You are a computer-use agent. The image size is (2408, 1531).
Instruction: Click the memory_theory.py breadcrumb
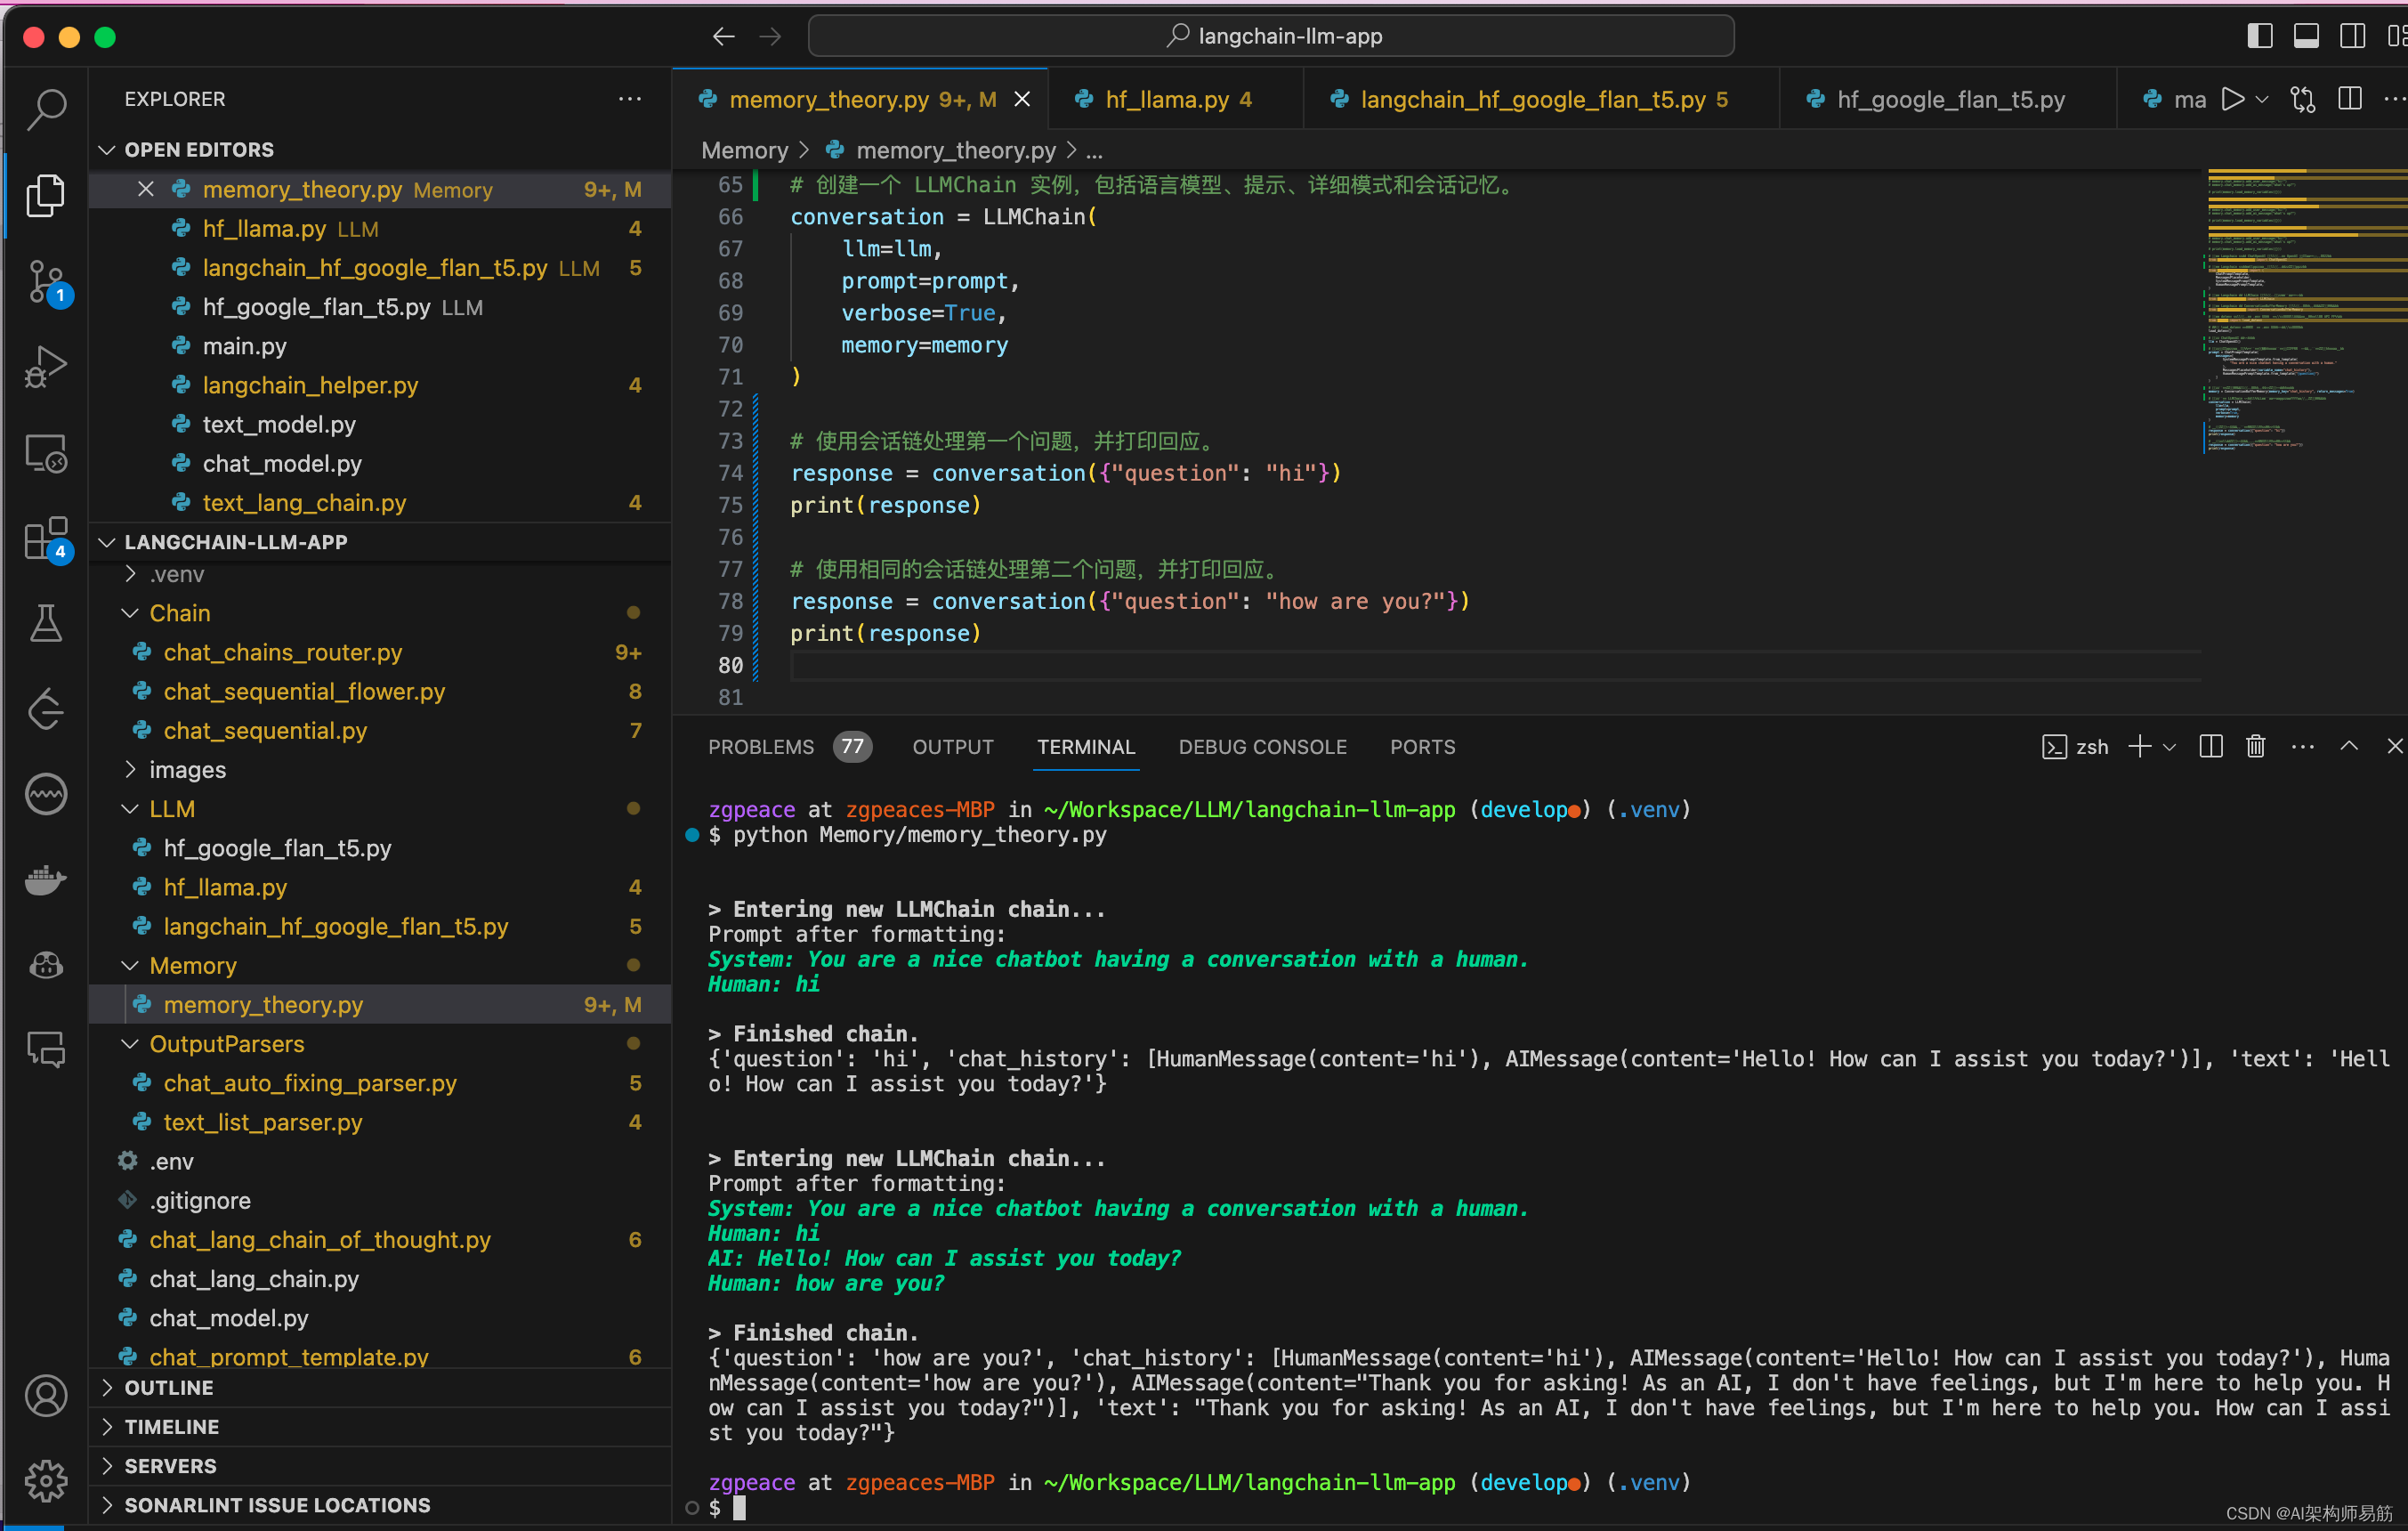[955, 150]
